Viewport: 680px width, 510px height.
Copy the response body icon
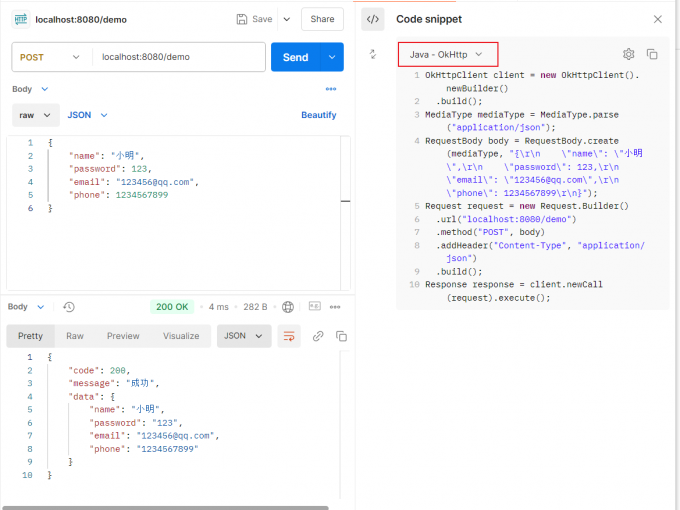pyautogui.click(x=341, y=336)
